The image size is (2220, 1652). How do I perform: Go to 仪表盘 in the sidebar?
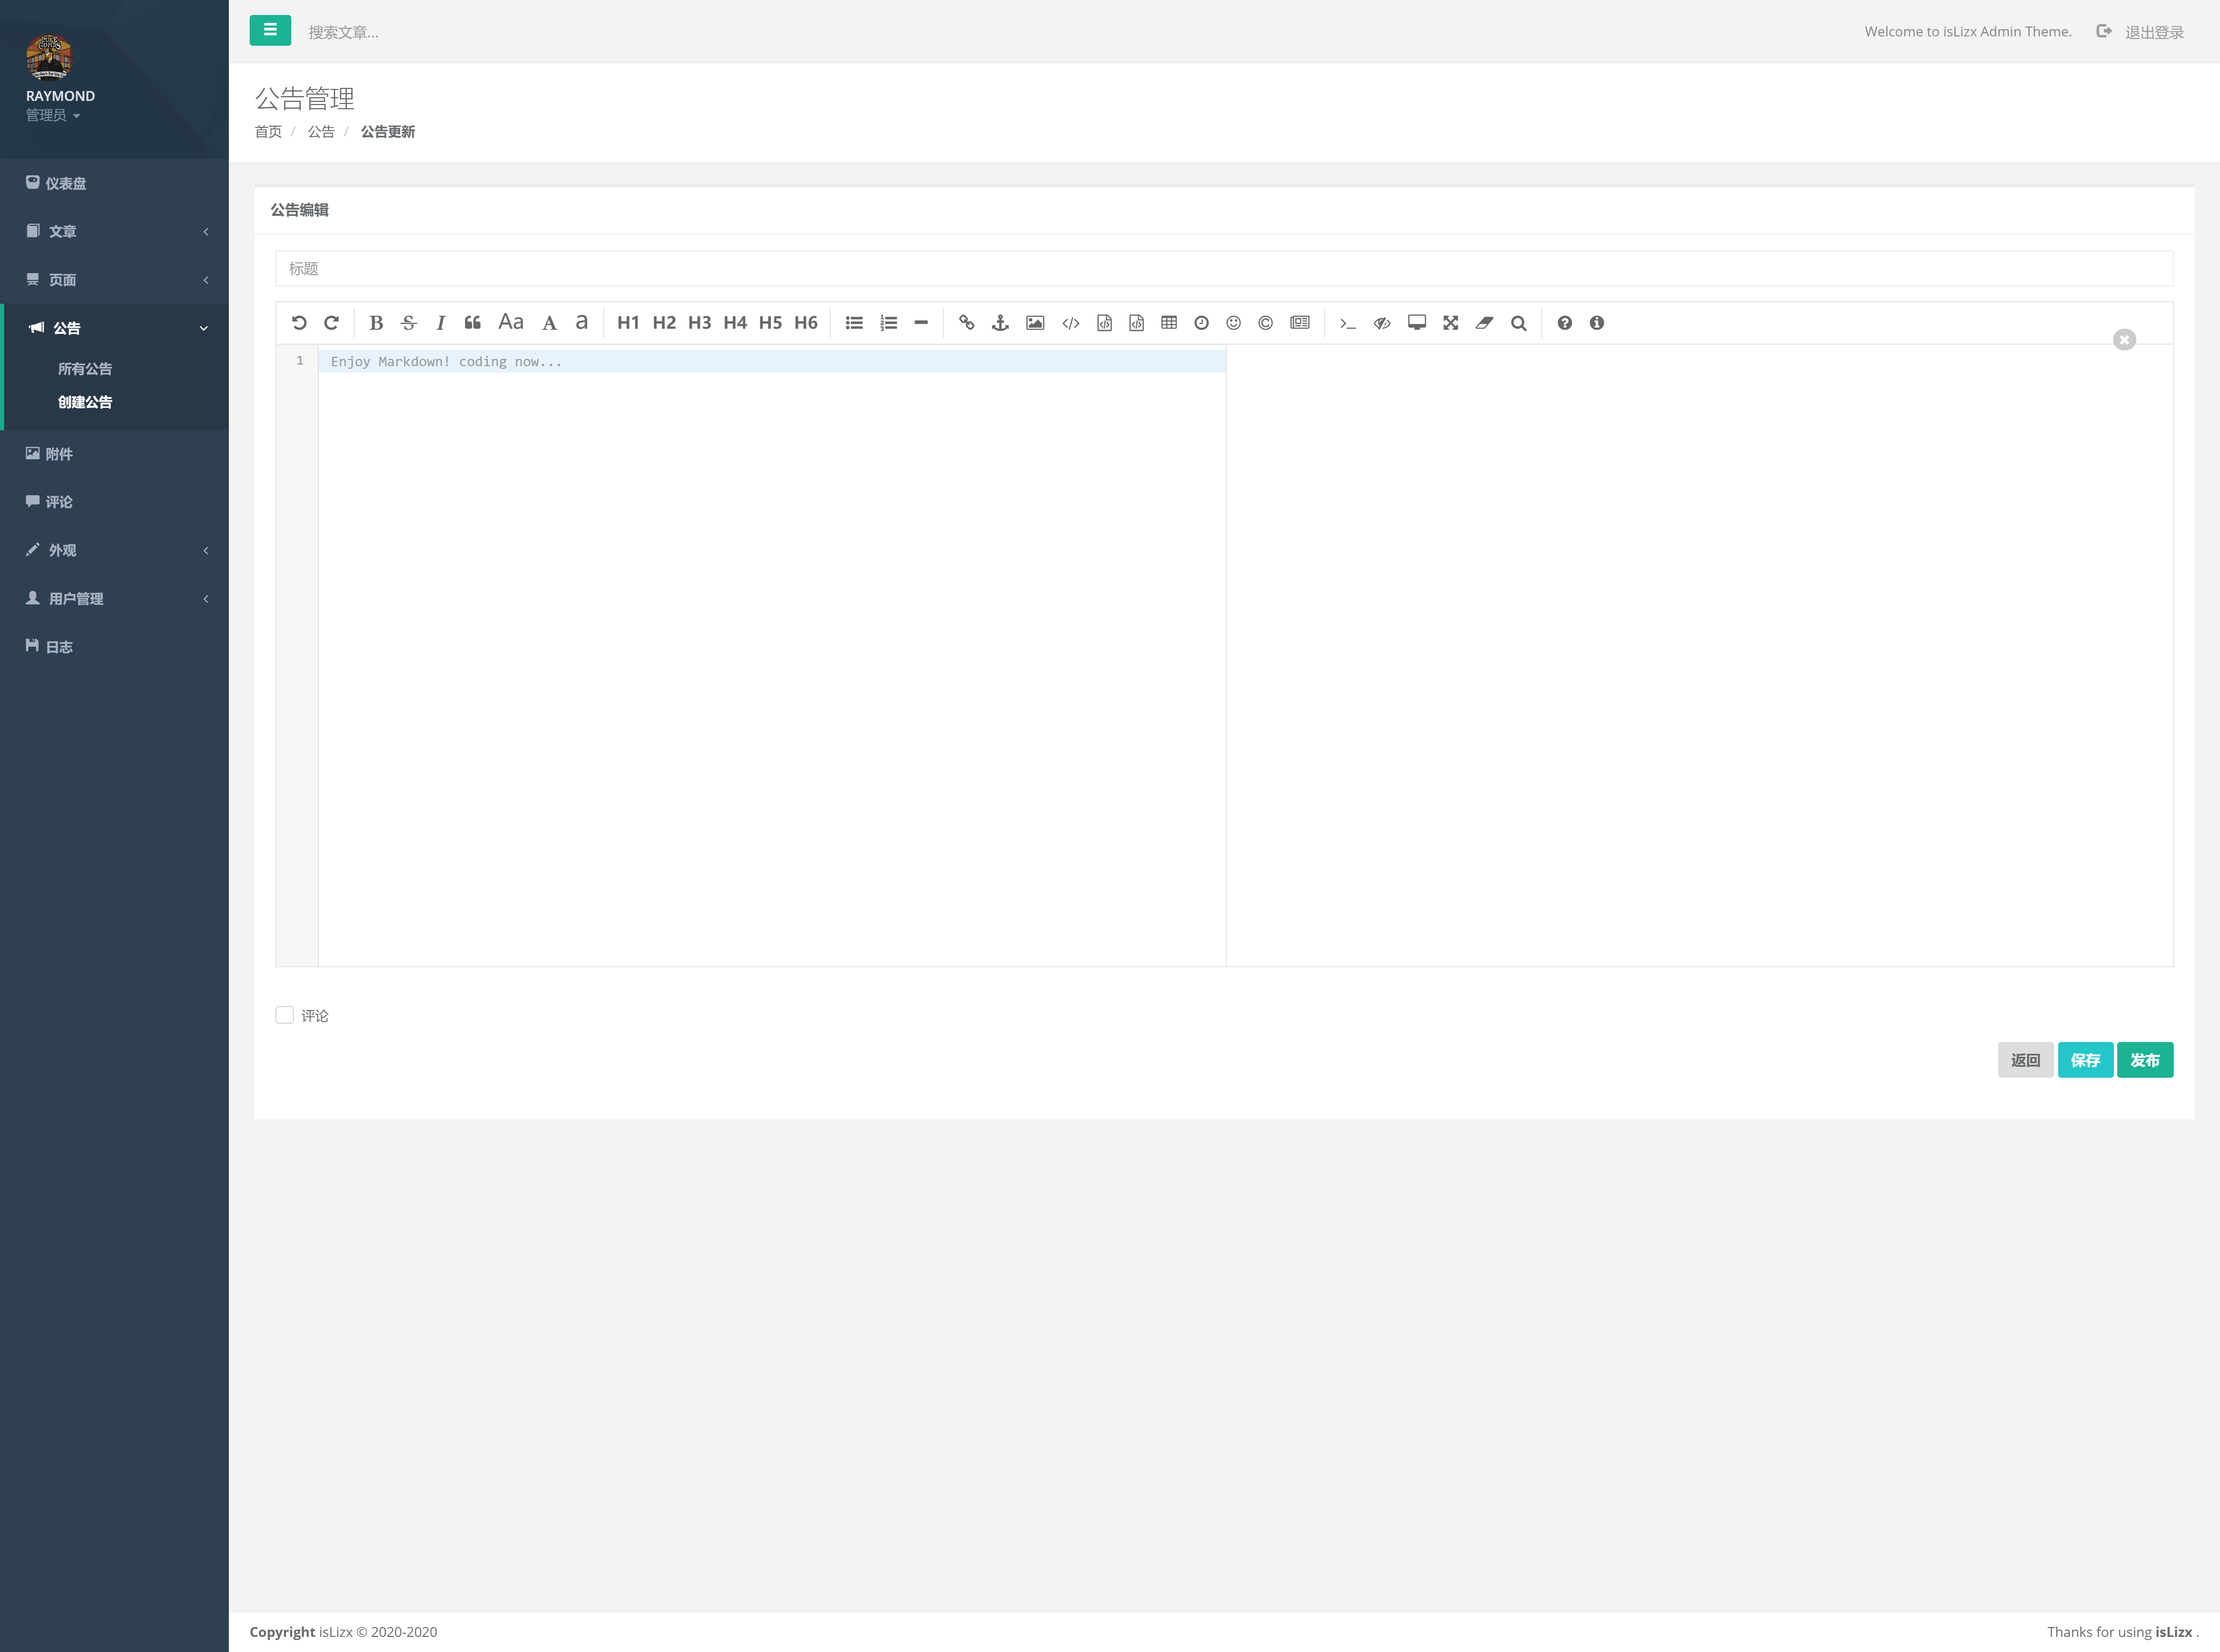click(66, 183)
